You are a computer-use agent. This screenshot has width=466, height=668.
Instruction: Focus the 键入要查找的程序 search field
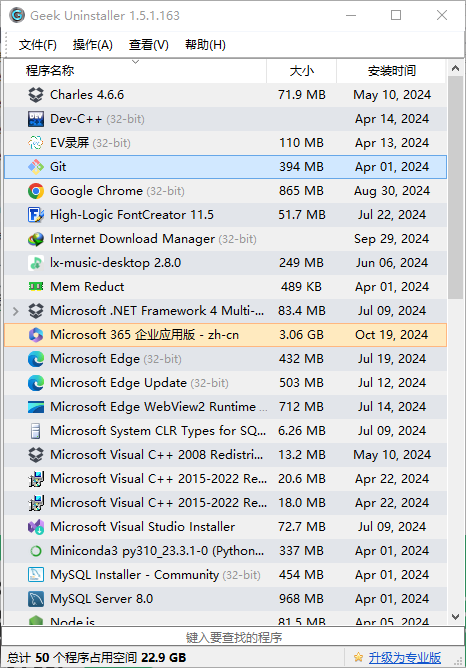coord(233,637)
